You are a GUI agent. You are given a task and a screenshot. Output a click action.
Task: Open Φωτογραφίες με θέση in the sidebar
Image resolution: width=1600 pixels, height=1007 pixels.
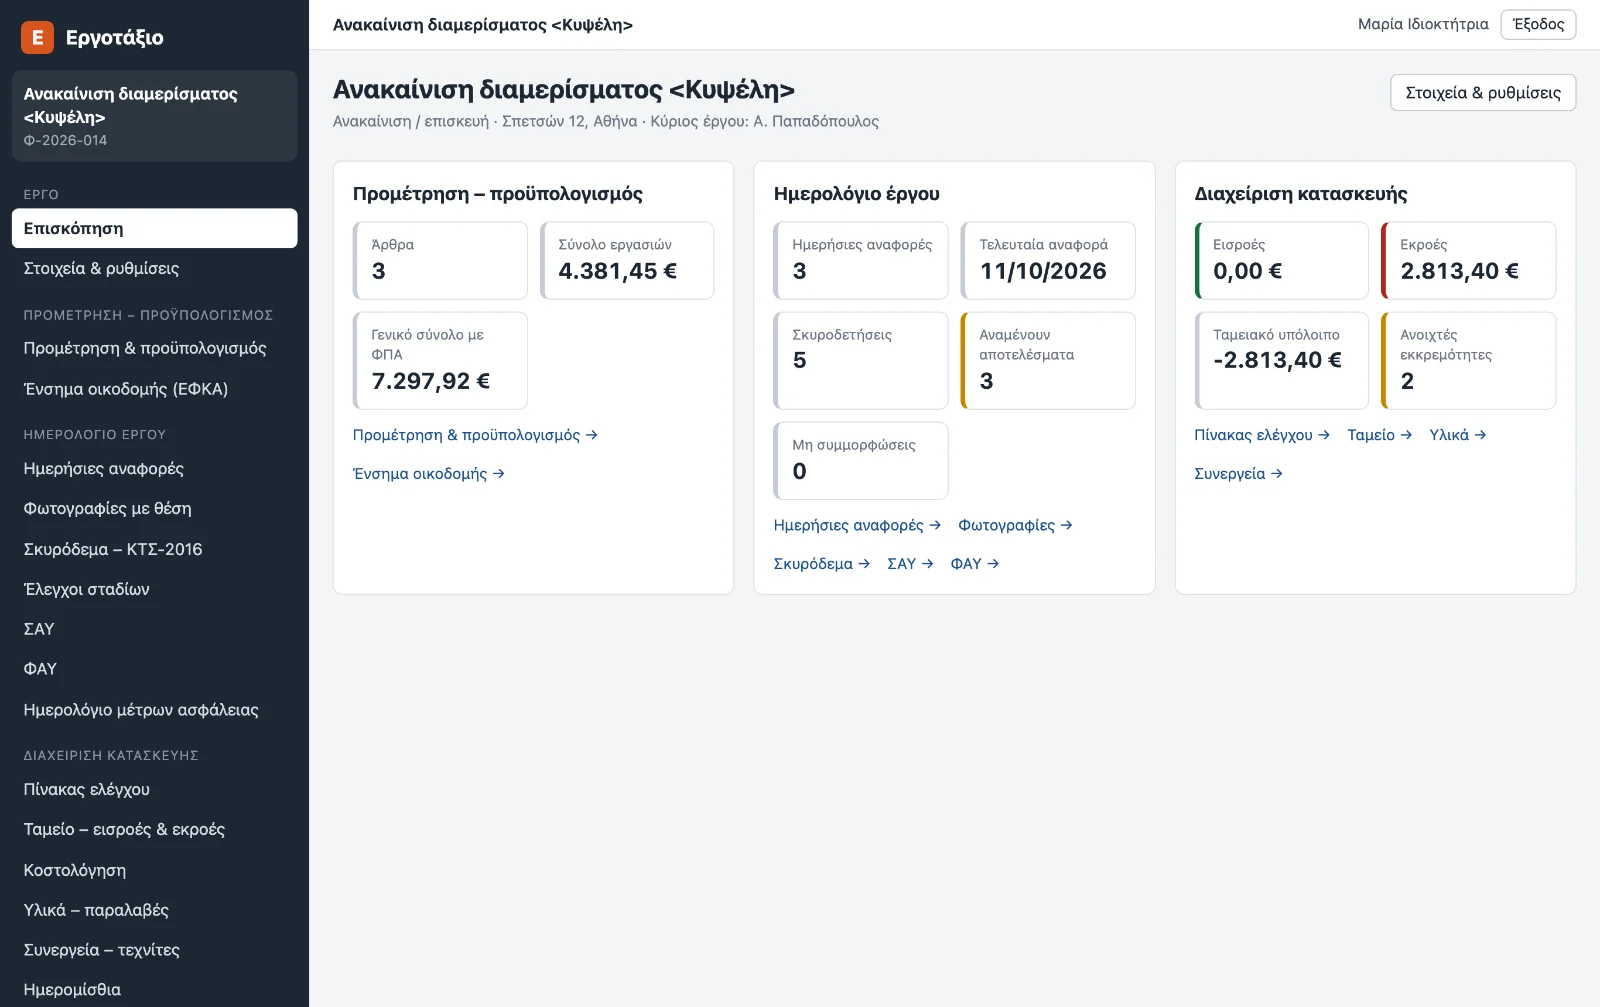(154, 508)
